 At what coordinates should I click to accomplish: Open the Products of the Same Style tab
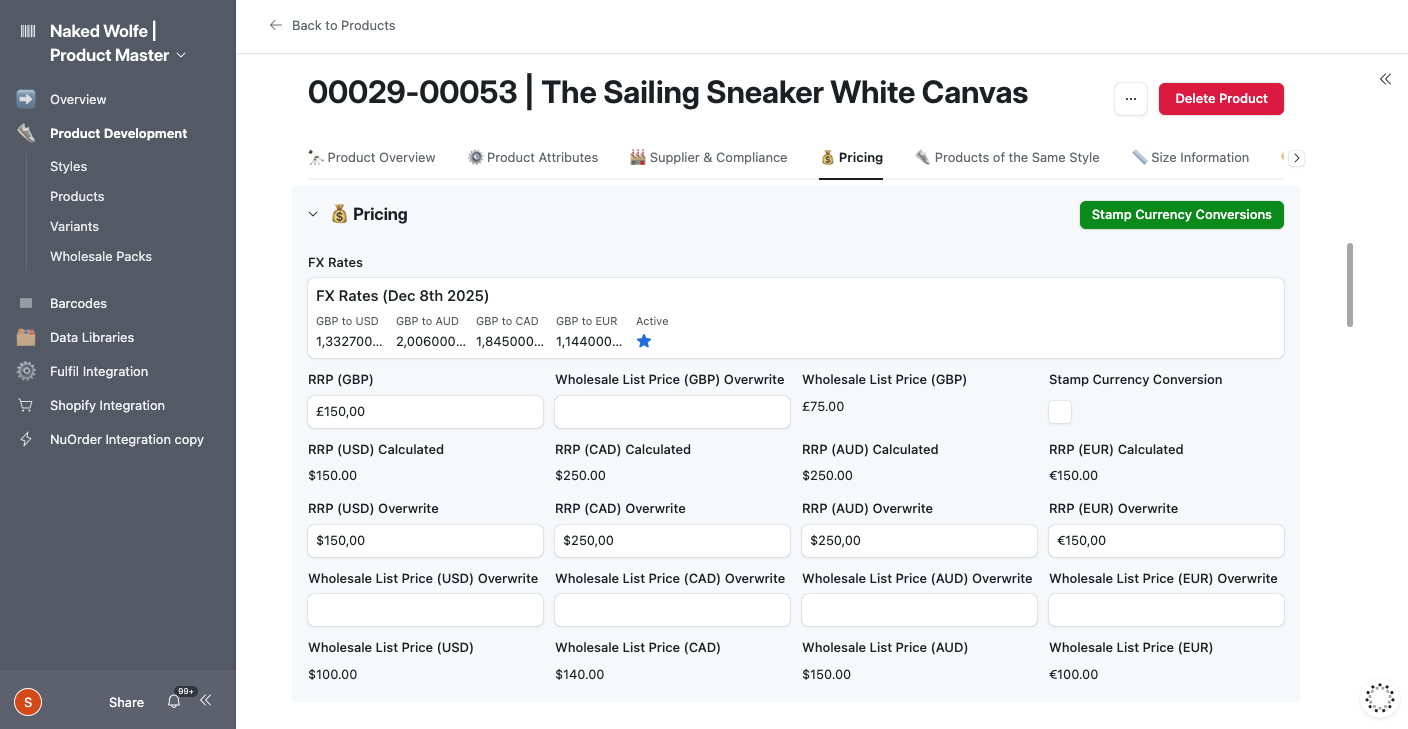click(1007, 157)
